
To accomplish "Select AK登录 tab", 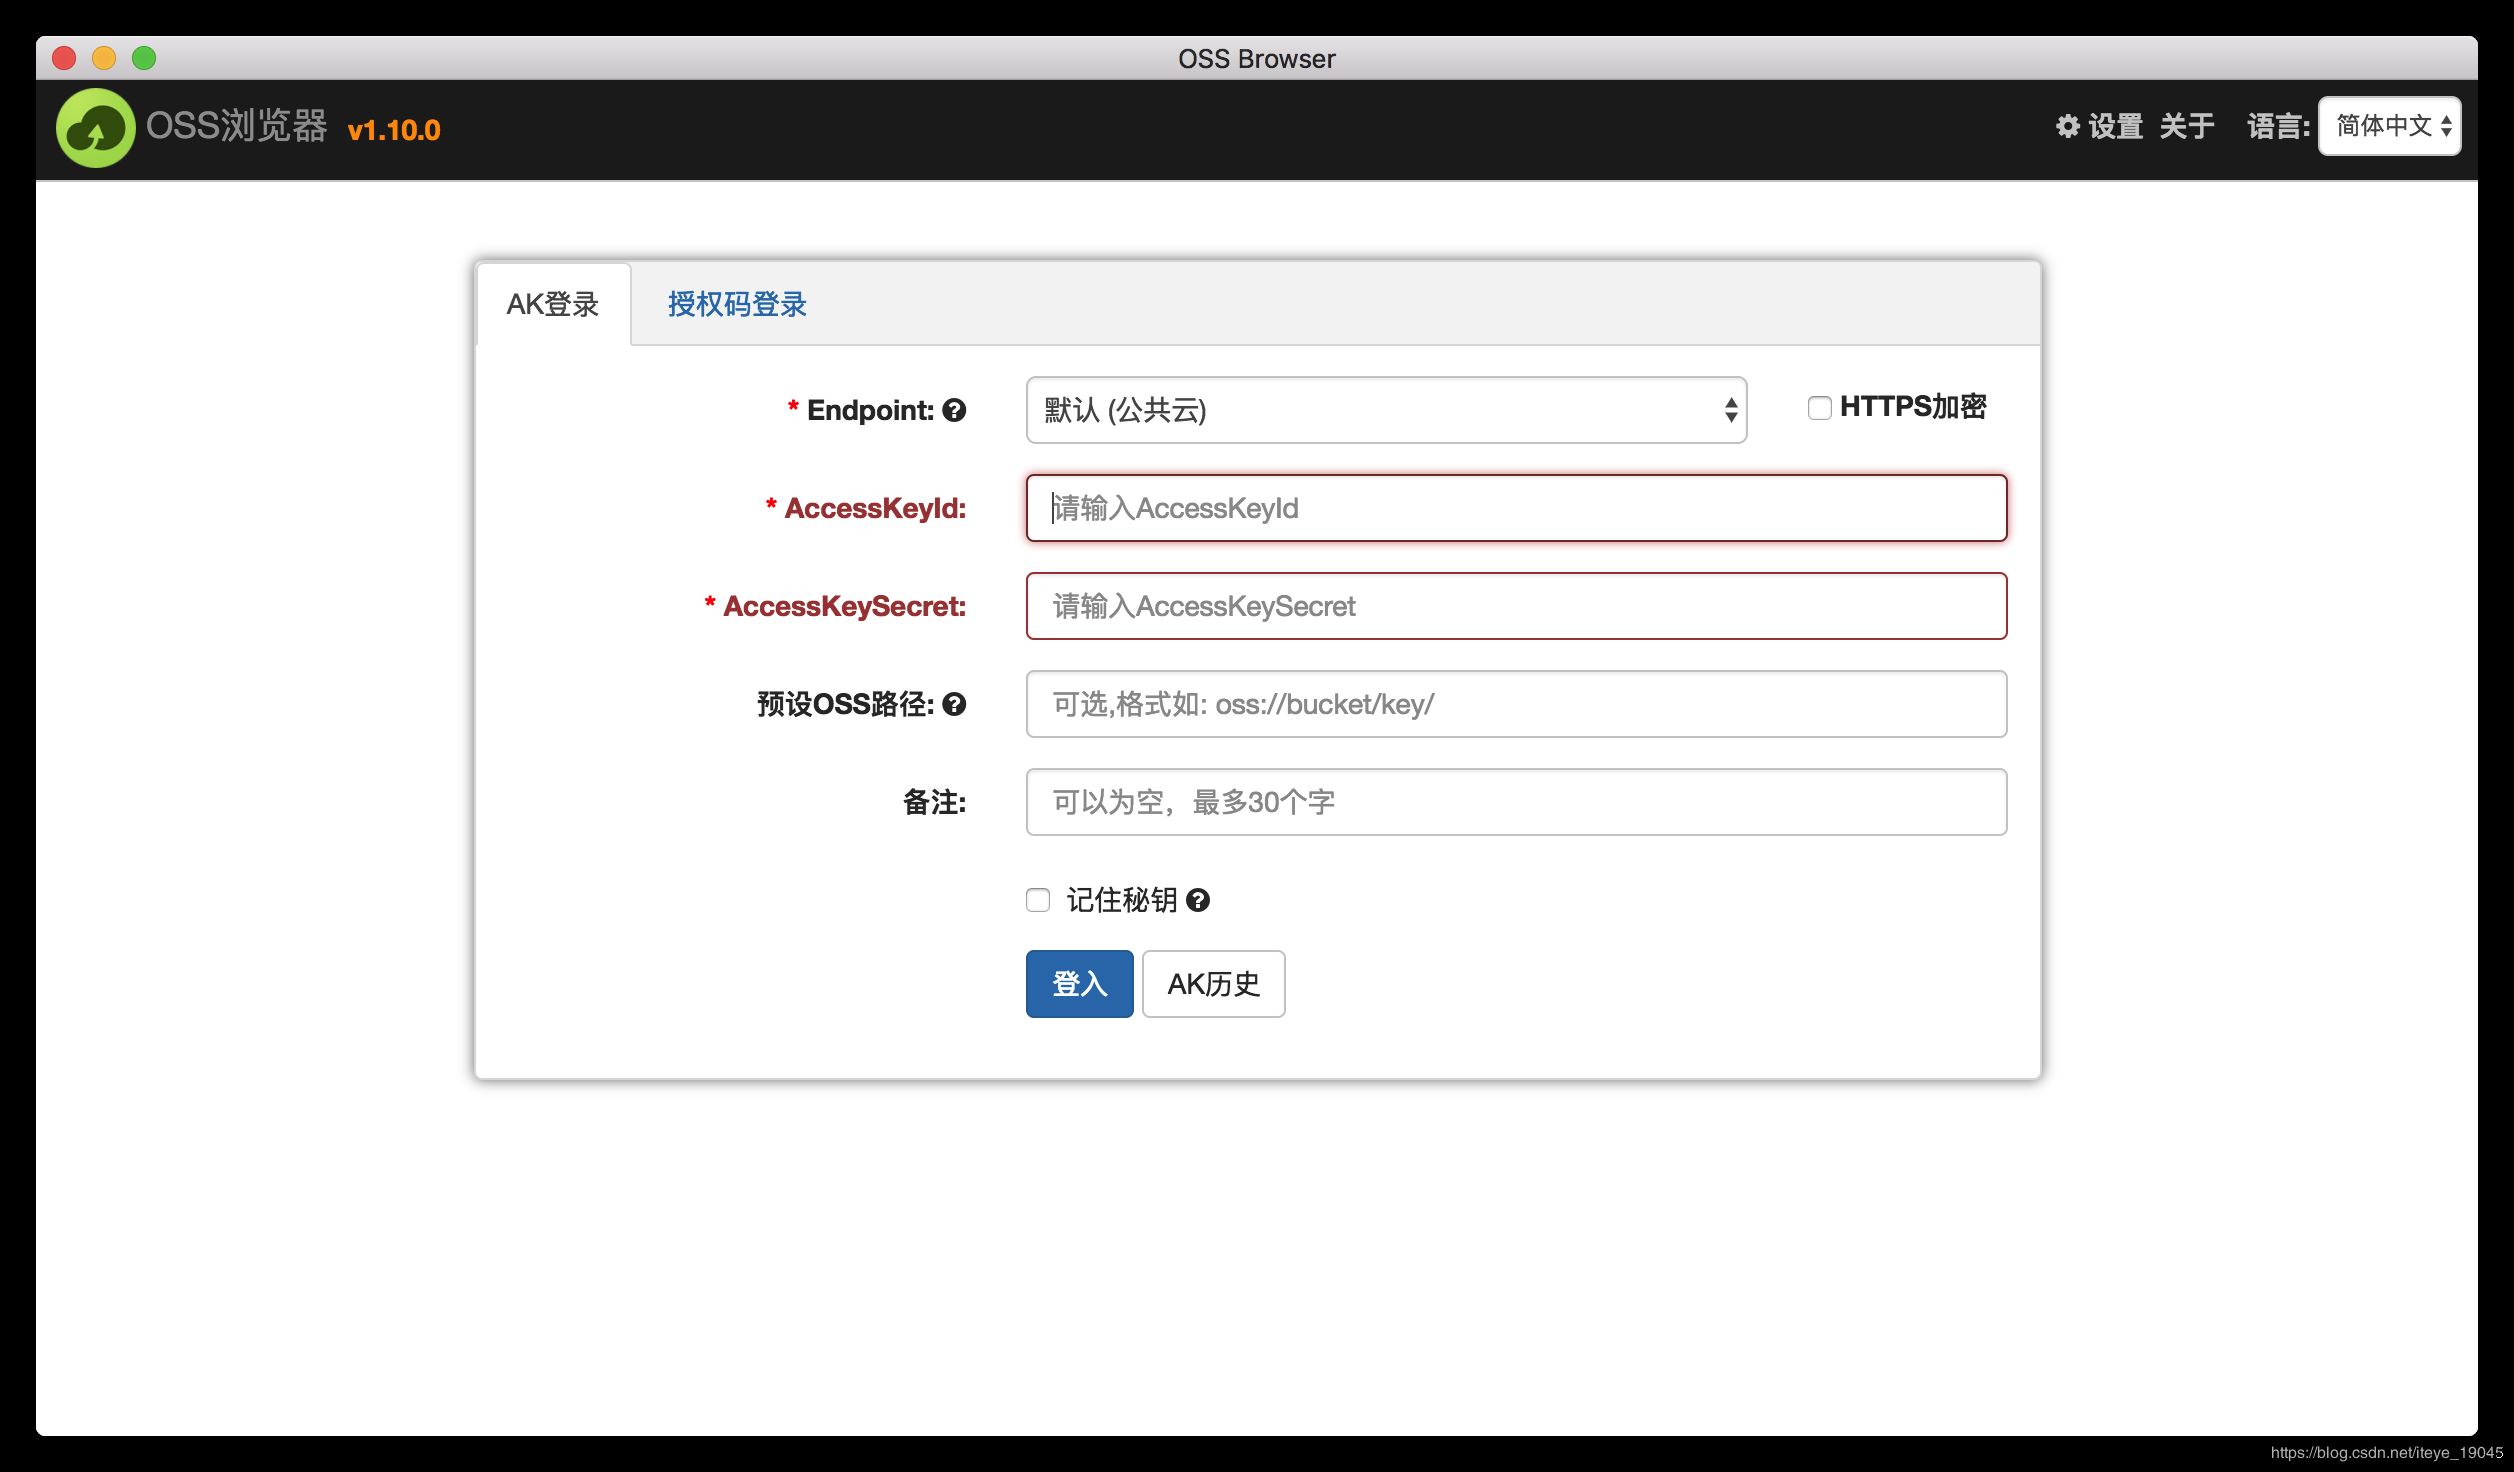I will point(552,303).
